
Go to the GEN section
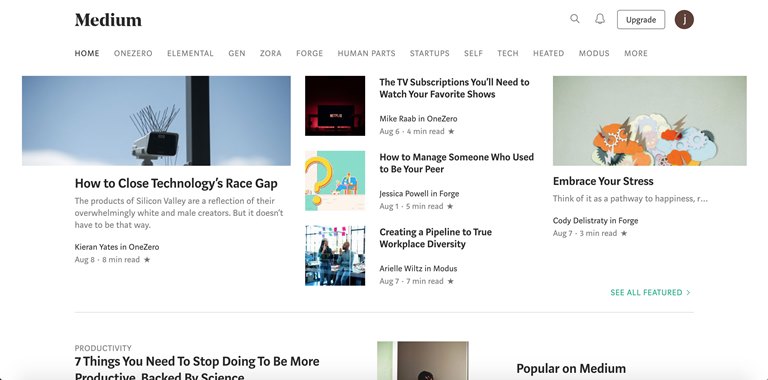237,53
